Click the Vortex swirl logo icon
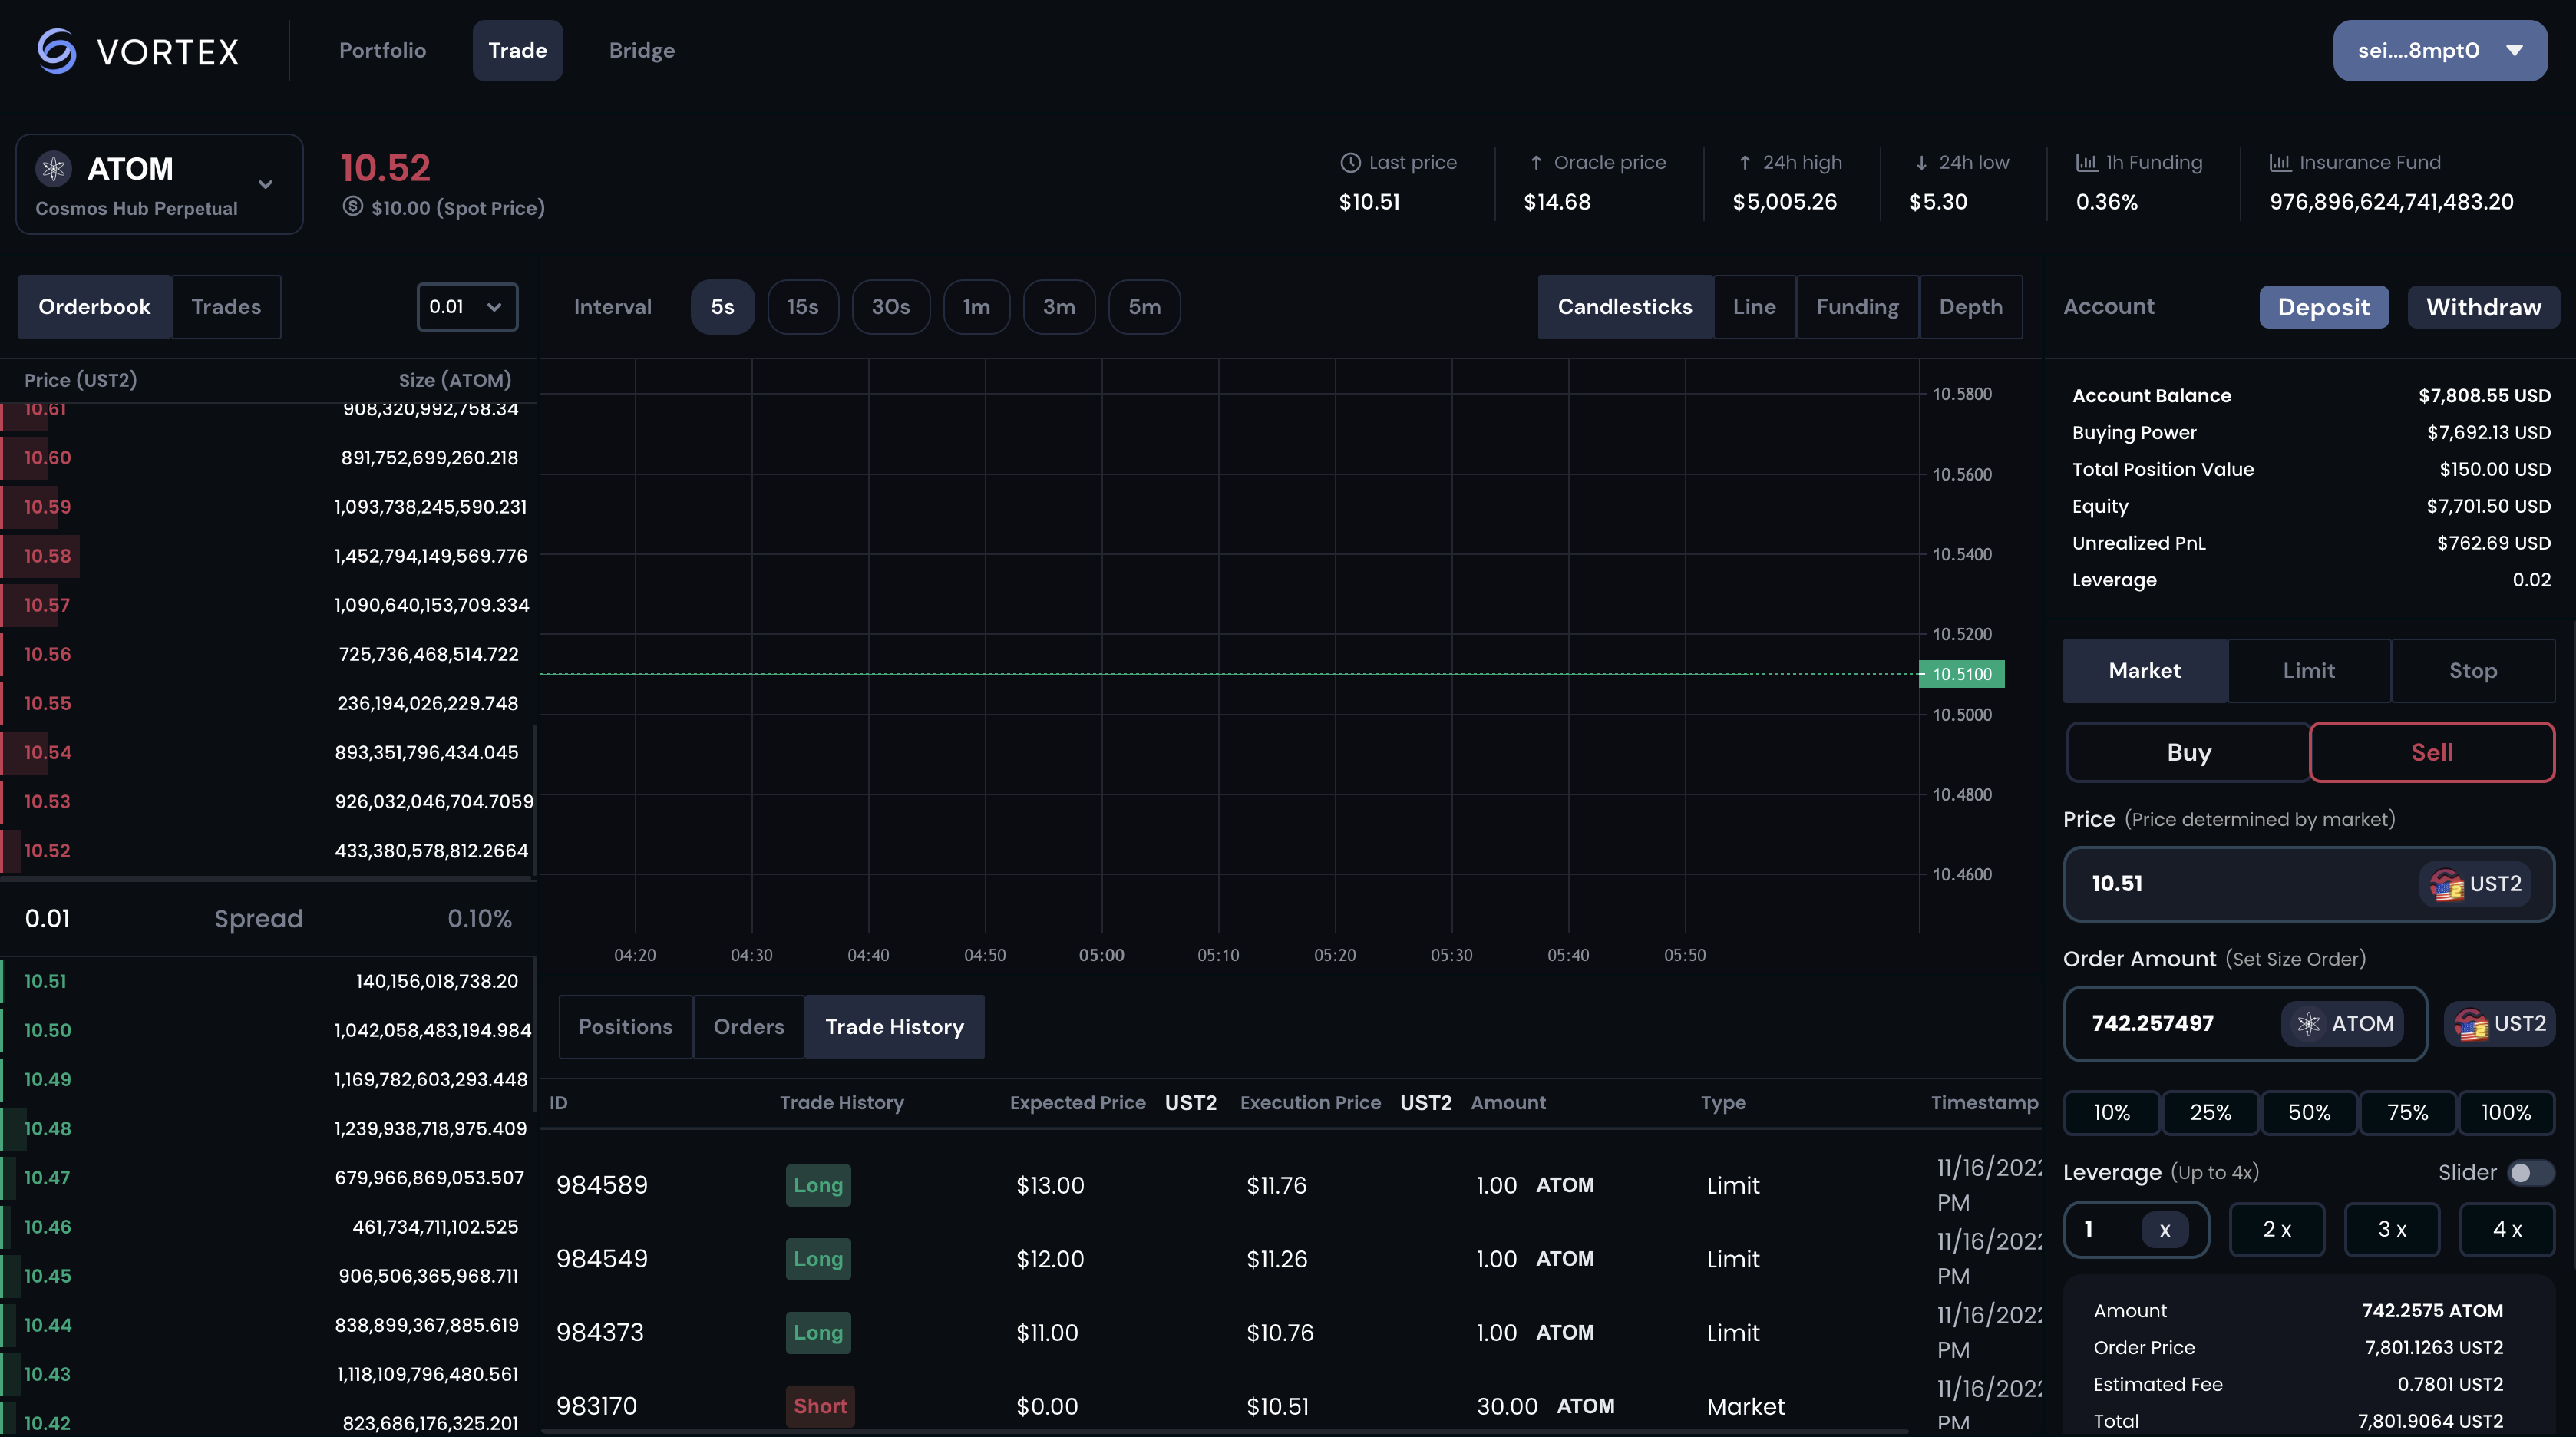Viewport: 2576px width, 1437px height. (57, 50)
